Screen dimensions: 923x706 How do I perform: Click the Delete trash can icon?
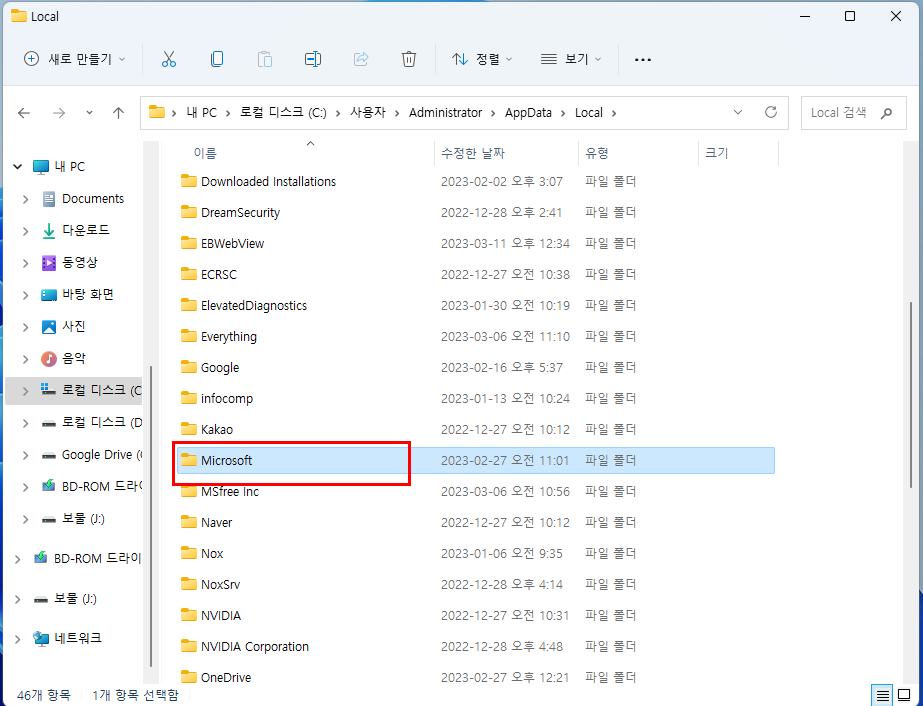point(409,59)
